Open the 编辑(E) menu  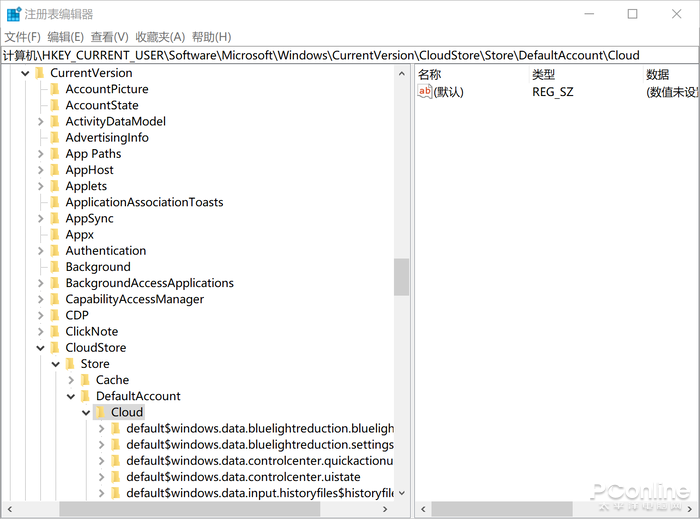click(x=65, y=37)
